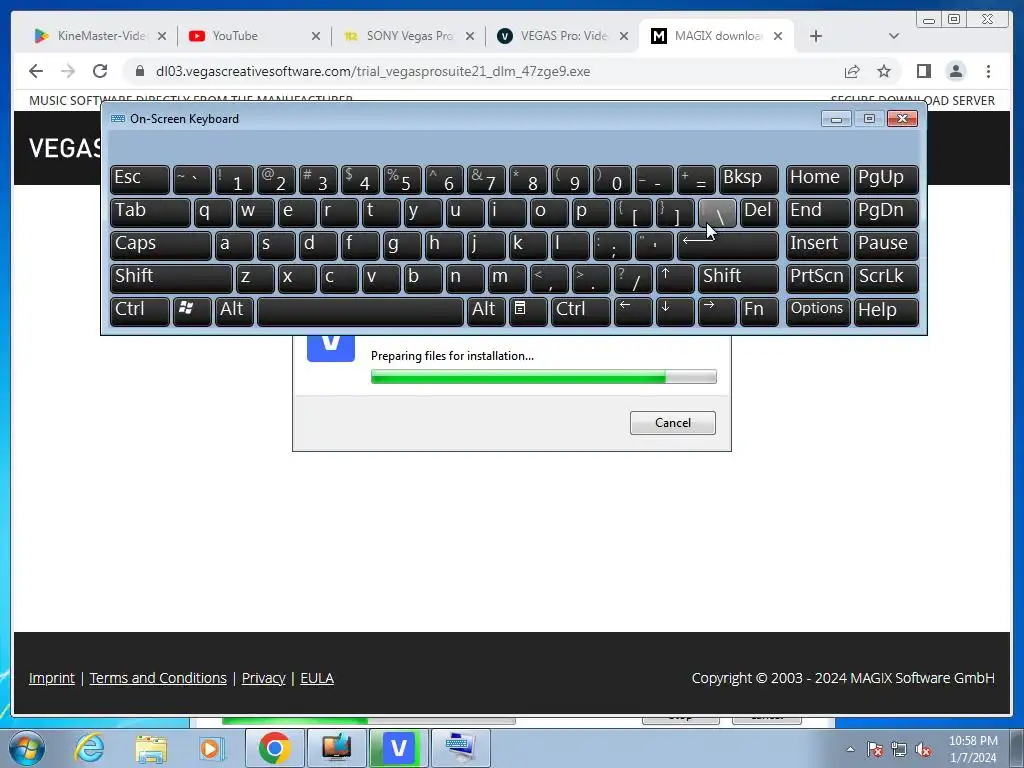The height and width of the screenshot is (768, 1024).
Task: Click the Enter key on On-Screen Keyboard
Action: 728,245
